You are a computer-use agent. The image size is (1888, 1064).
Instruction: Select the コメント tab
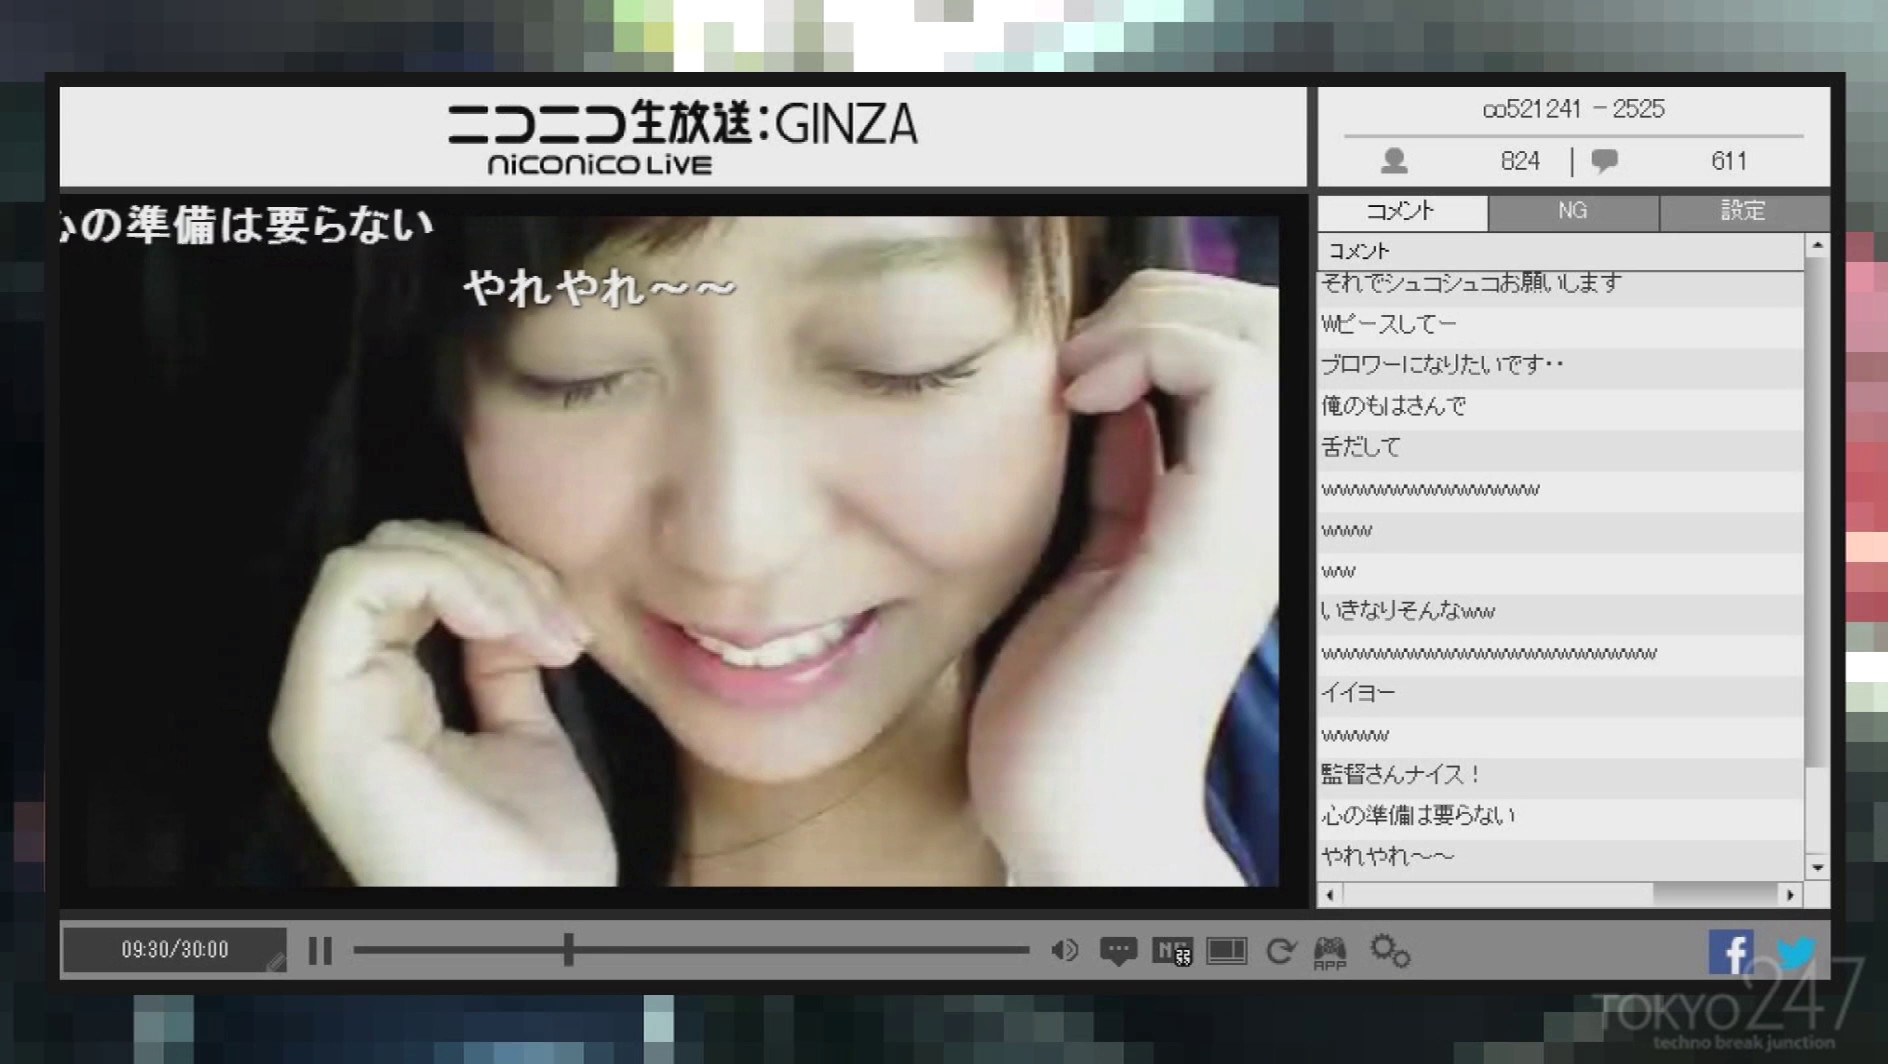point(1402,211)
